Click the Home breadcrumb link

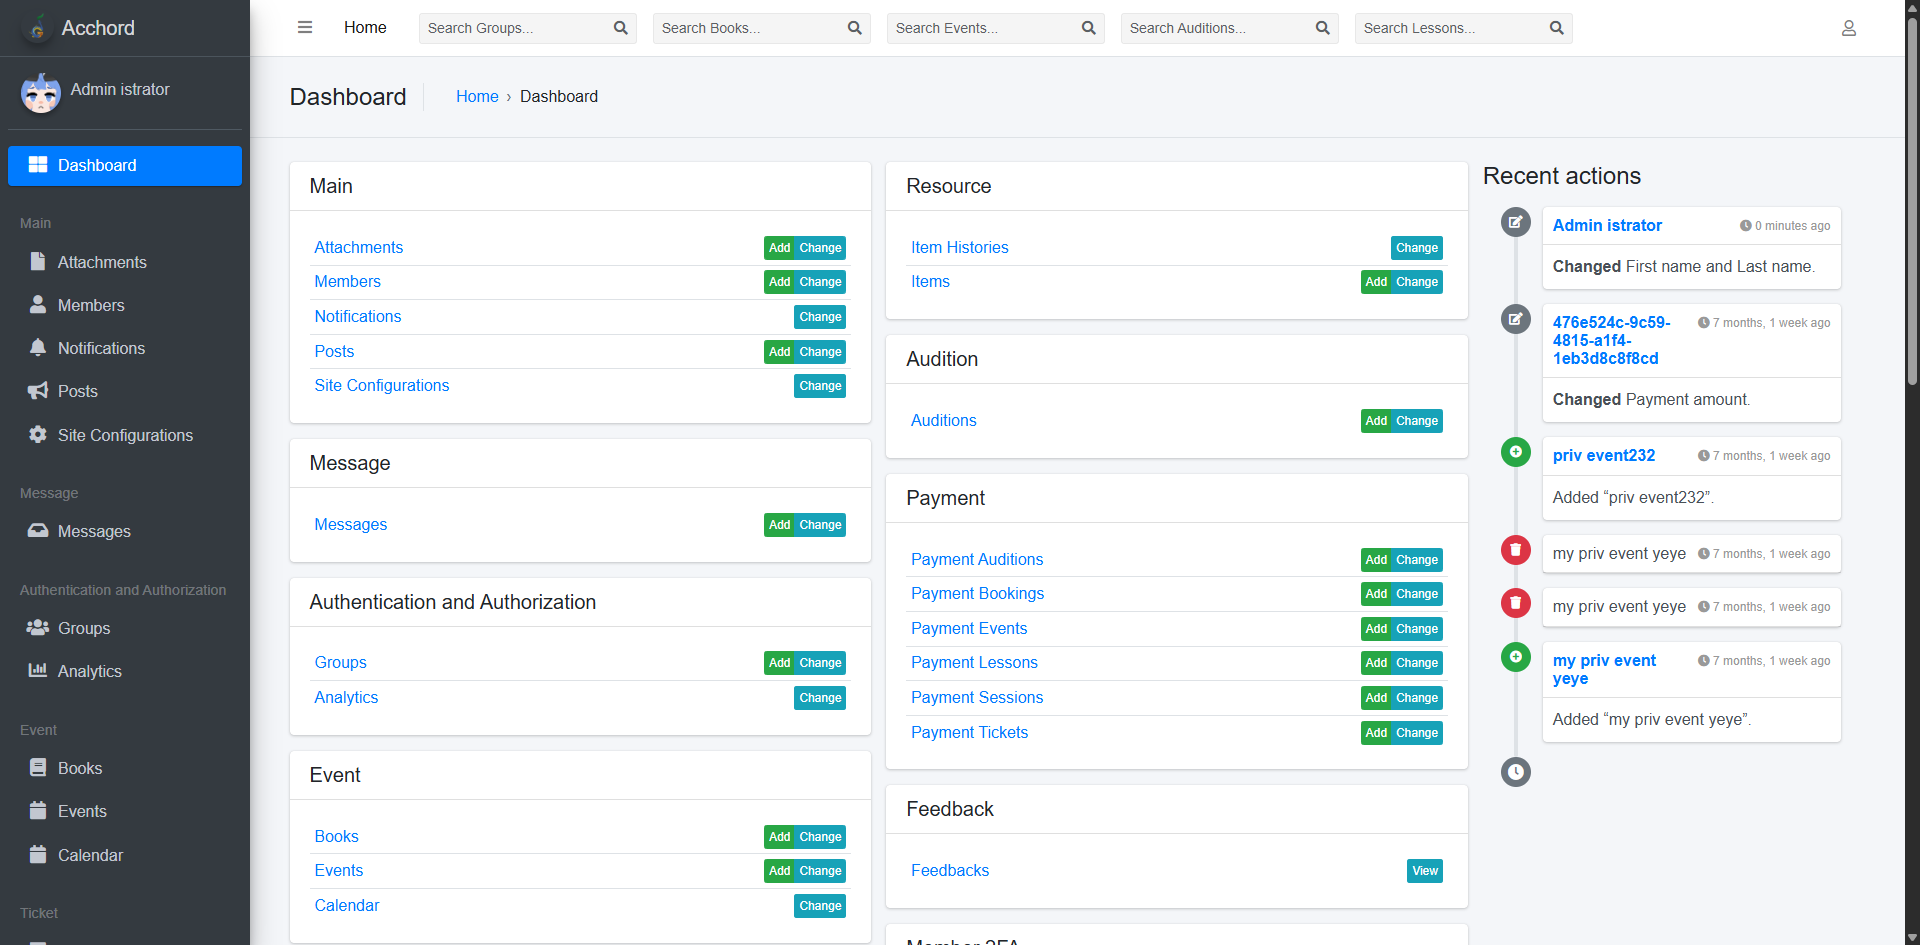[x=477, y=96]
